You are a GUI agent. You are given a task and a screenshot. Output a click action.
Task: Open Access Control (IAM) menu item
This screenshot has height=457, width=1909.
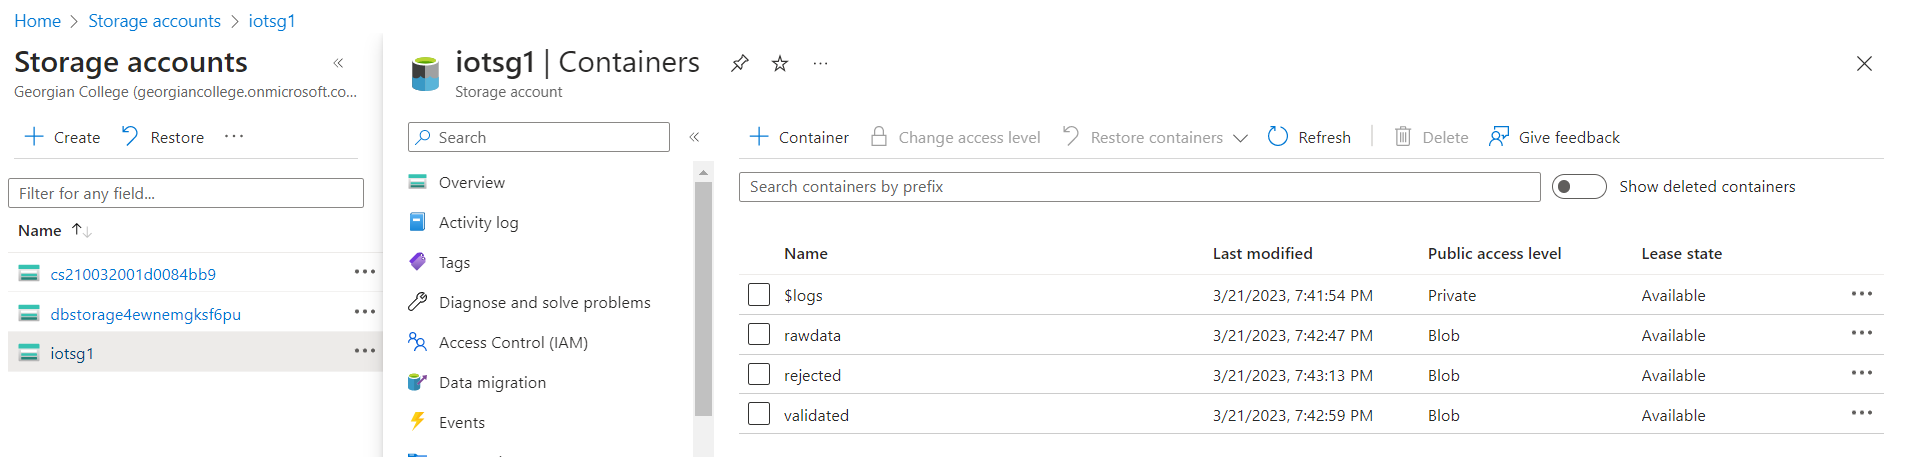pyautogui.click(x=513, y=343)
